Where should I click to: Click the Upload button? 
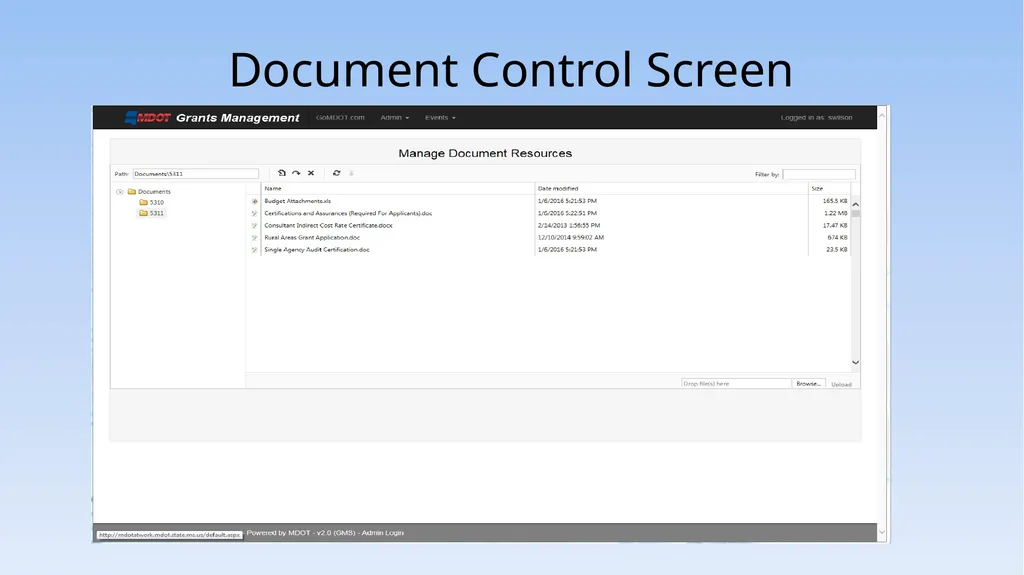(841, 384)
